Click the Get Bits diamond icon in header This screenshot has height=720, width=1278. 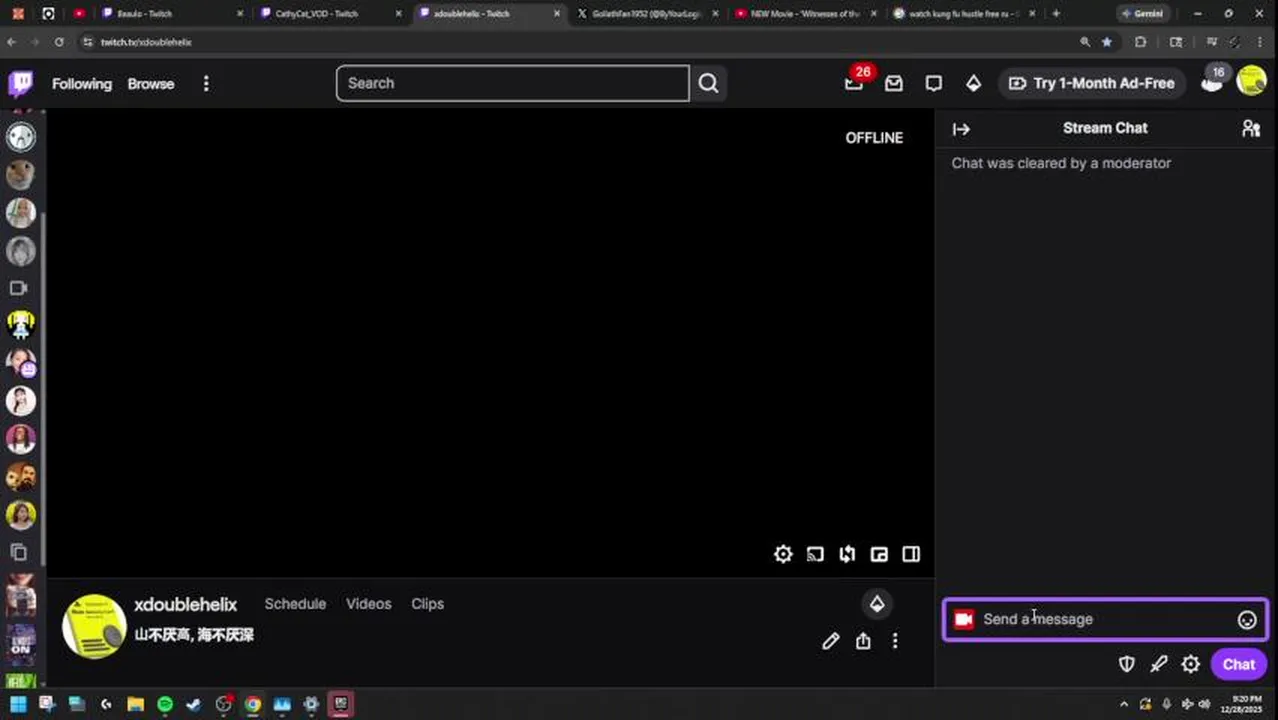[x=973, y=84]
